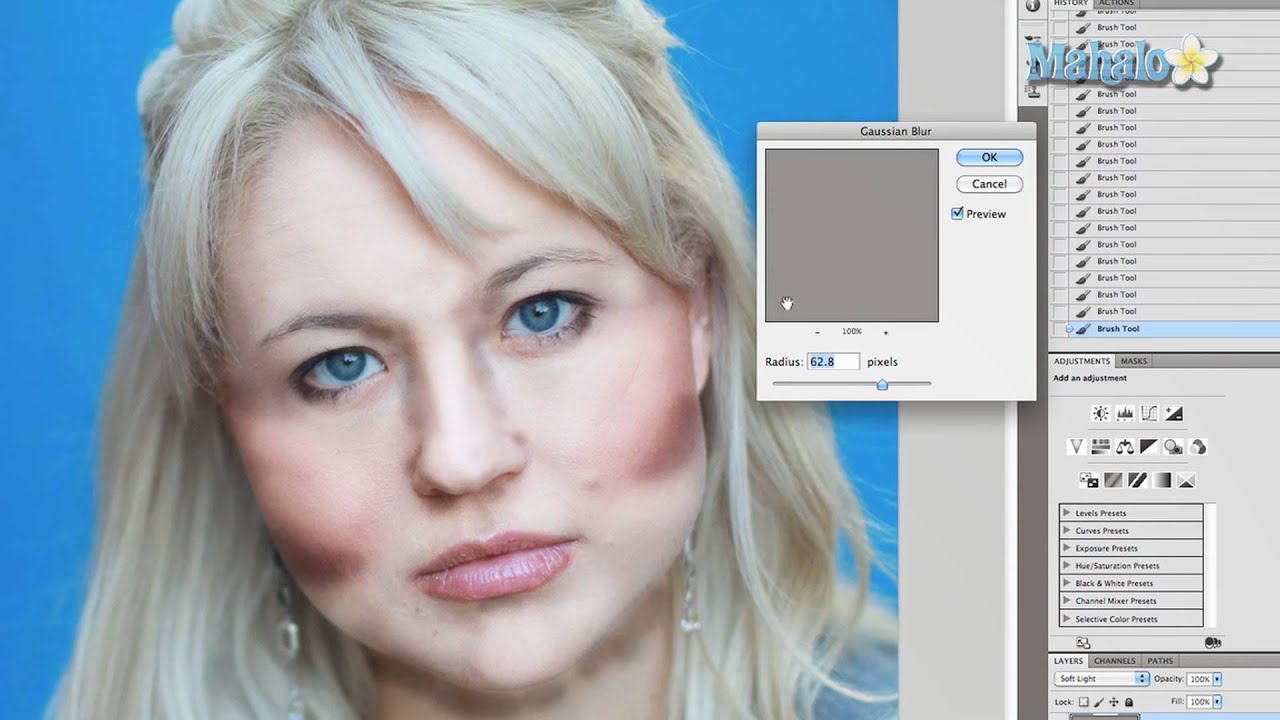Click the clip-to-layer icon in Adjustments panel
Screen dimensions: 1280x720
(x=1213, y=643)
